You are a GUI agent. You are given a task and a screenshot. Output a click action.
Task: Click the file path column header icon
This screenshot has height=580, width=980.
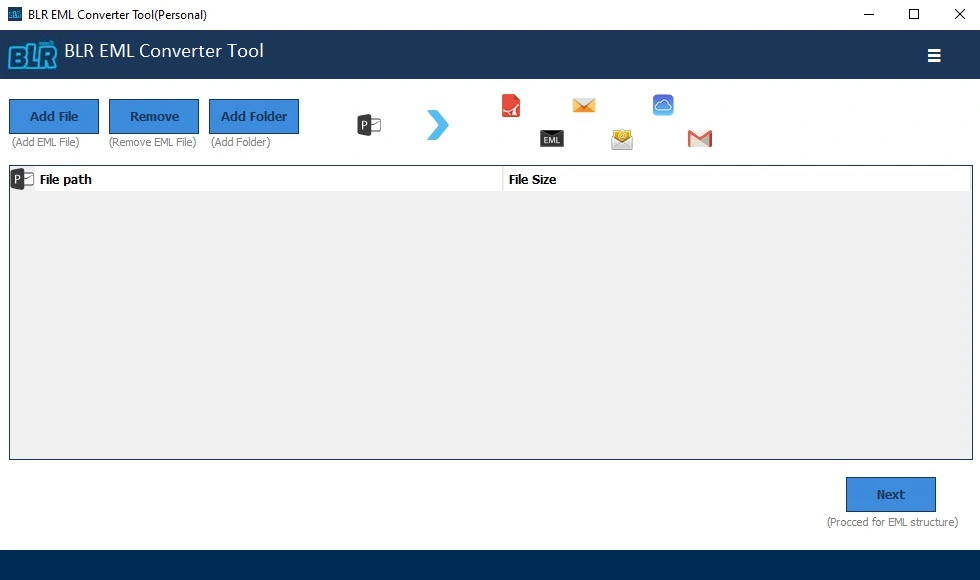pos(20,178)
